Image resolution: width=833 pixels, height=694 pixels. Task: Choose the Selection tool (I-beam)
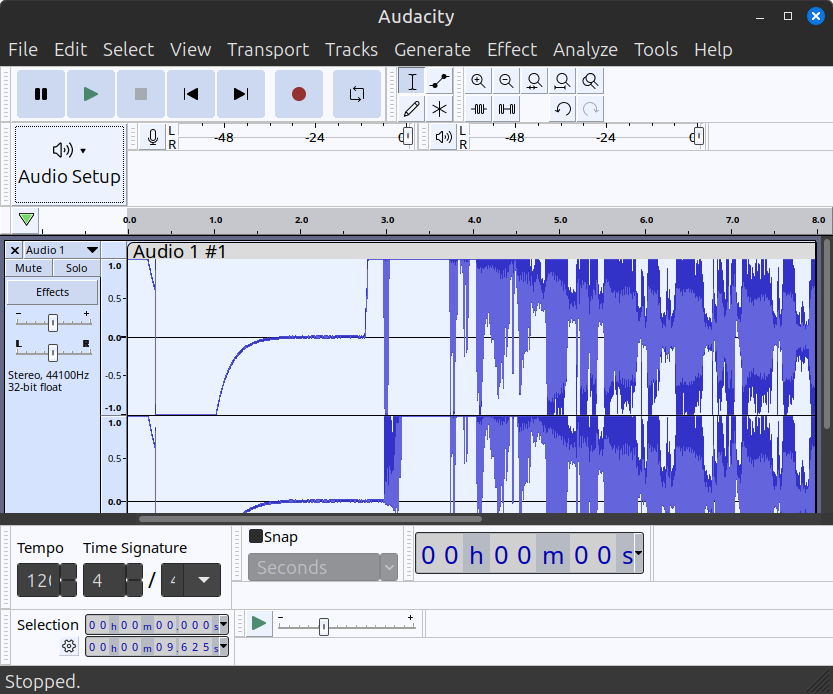click(x=412, y=81)
